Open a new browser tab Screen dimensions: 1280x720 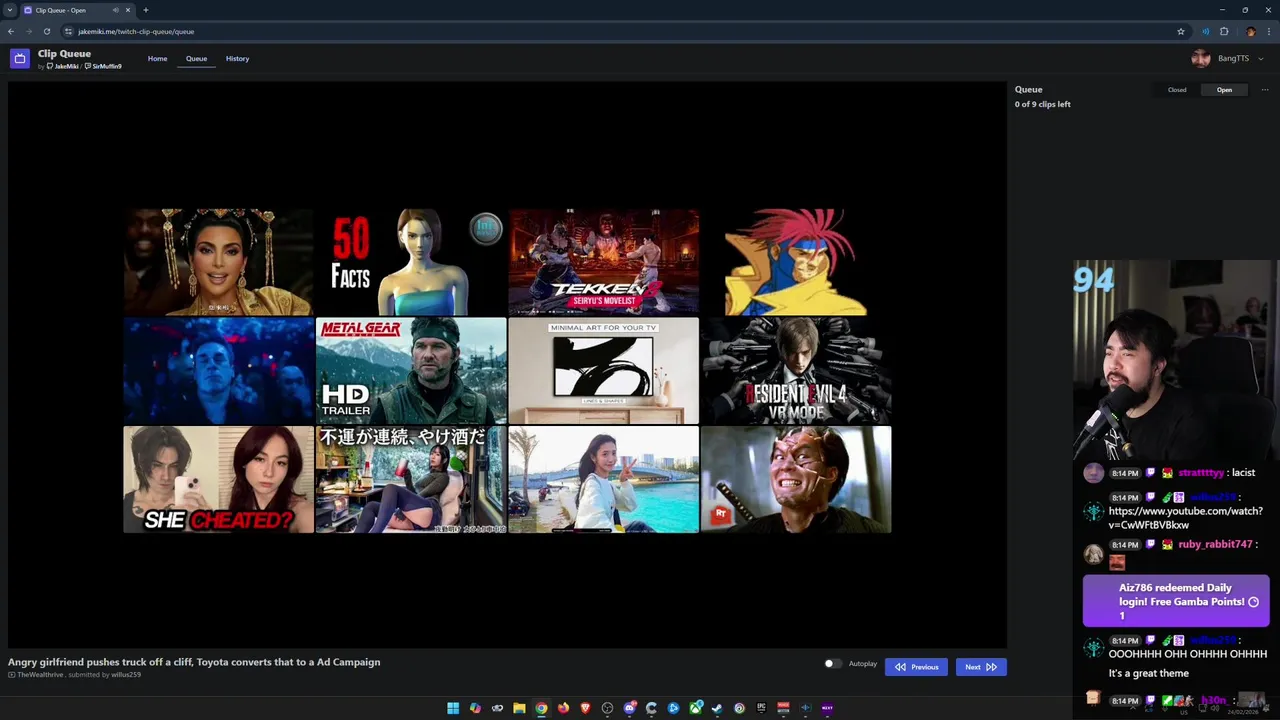[x=146, y=10]
